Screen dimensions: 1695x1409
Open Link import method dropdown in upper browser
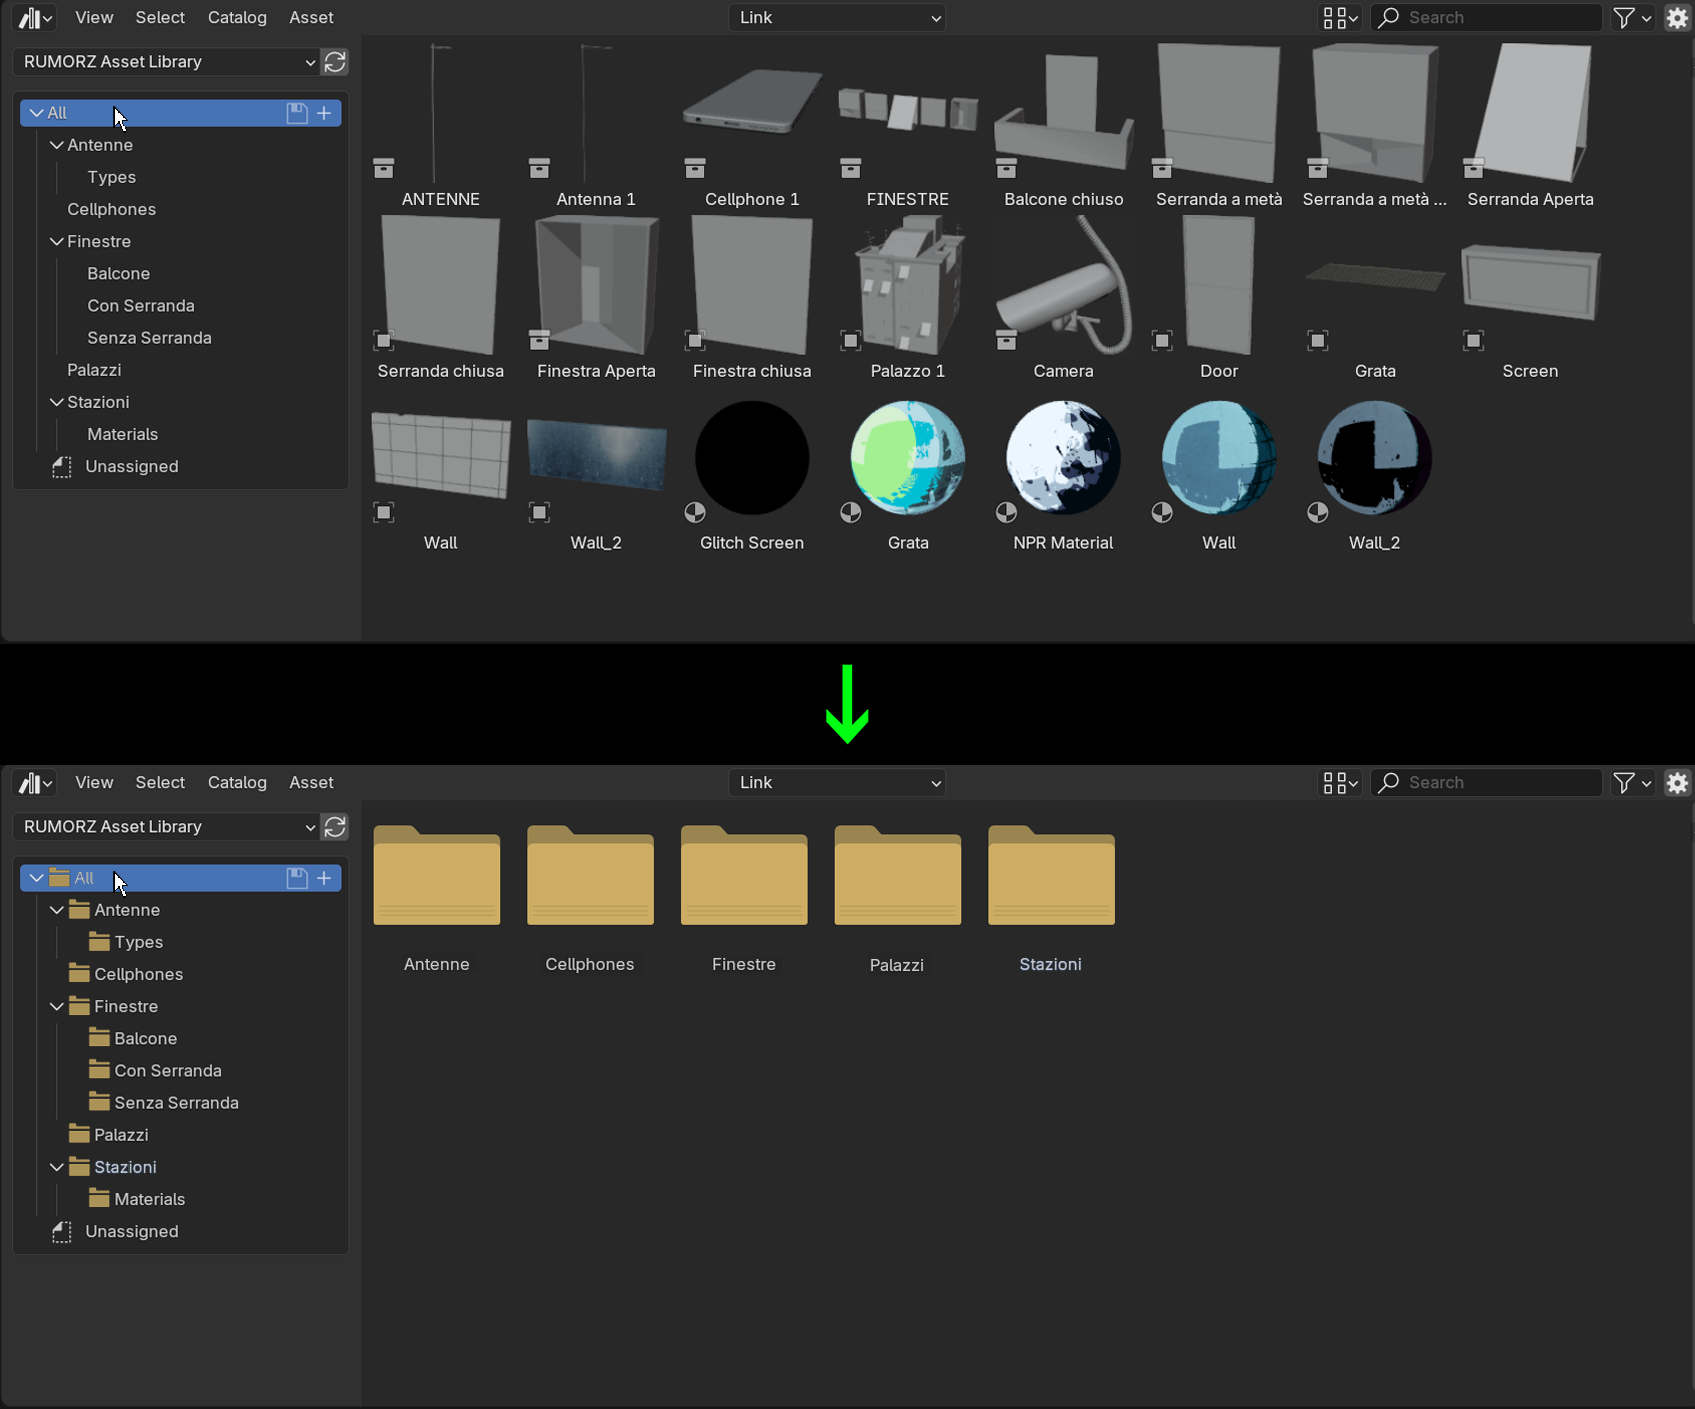click(837, 18)
